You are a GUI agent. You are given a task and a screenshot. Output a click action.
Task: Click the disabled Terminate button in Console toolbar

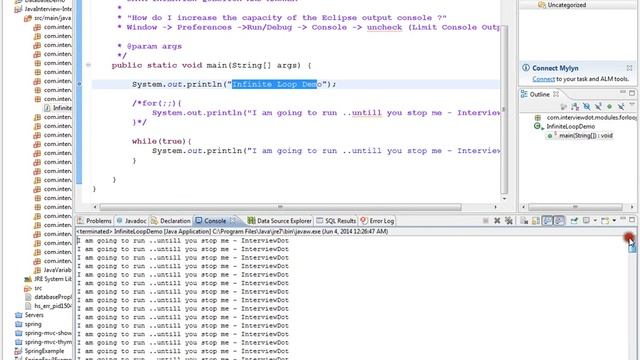coord(485,221)
